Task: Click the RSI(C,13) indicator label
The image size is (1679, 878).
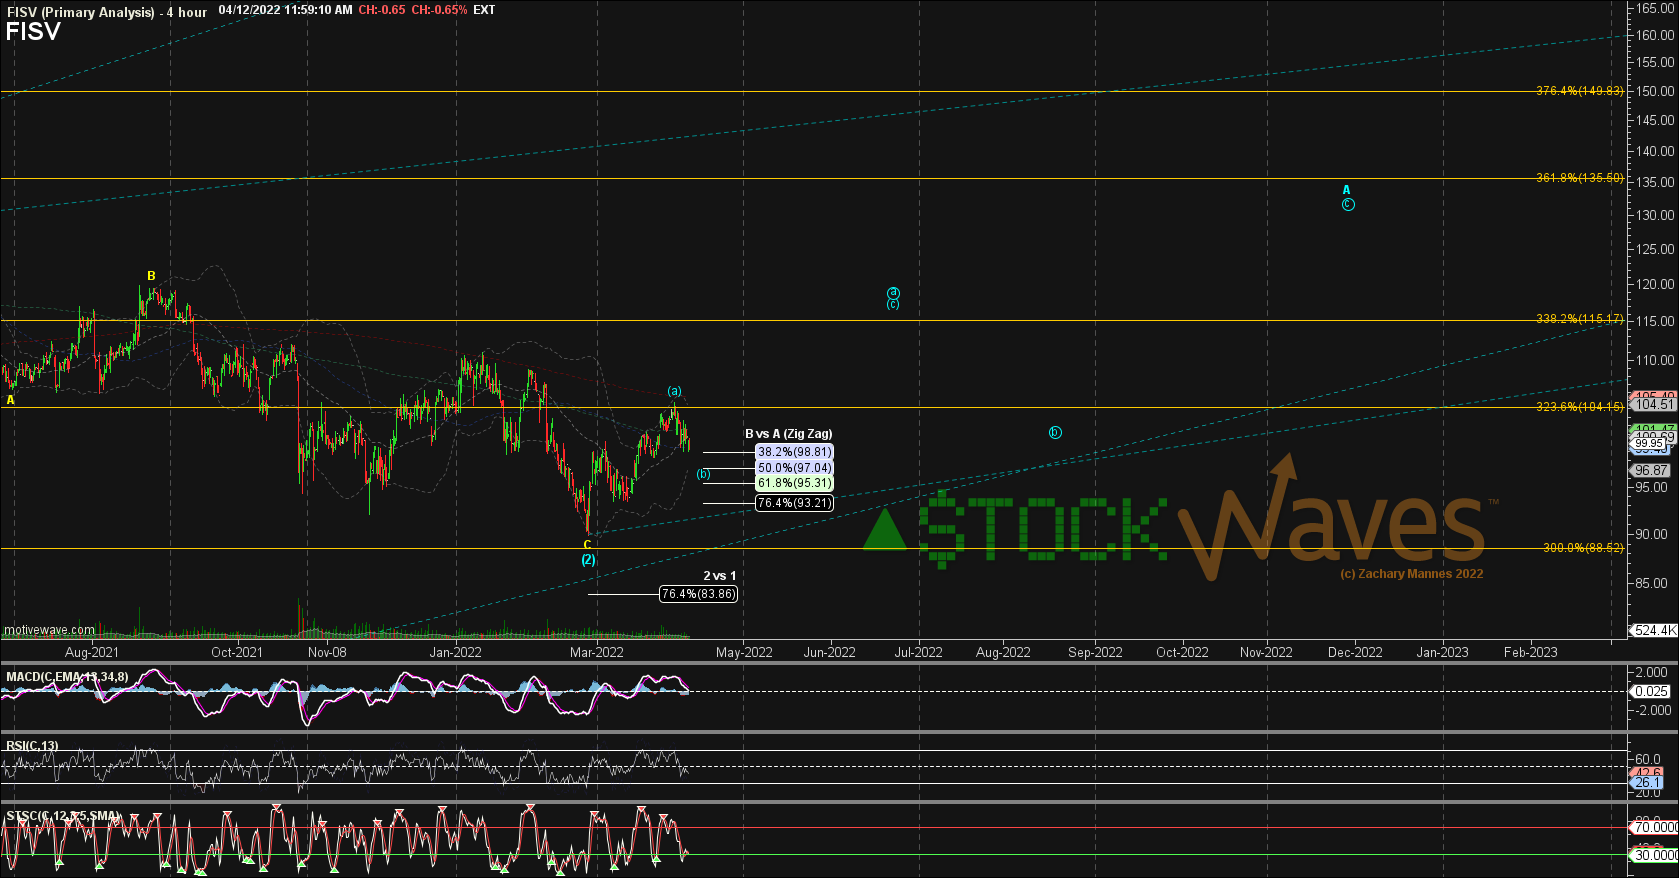Action: (x=32, y=746)
